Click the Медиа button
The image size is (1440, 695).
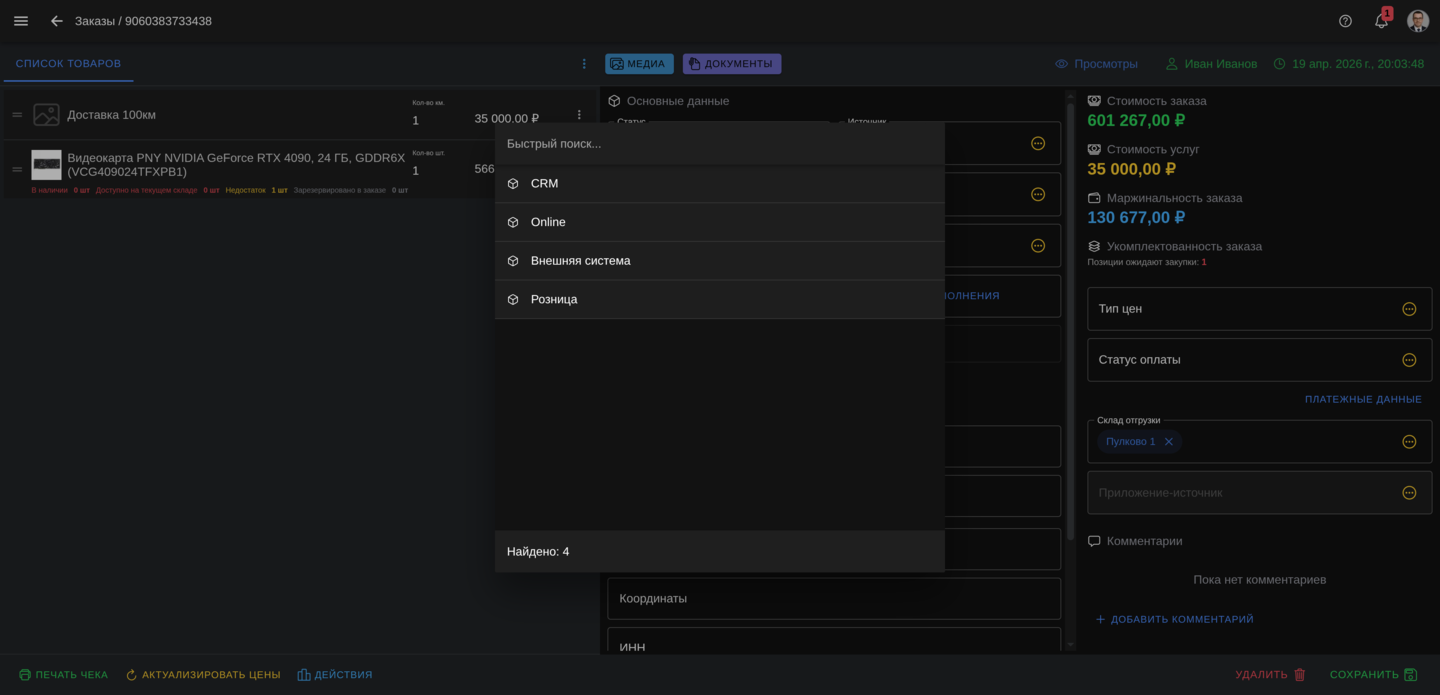tap(639, 64)
